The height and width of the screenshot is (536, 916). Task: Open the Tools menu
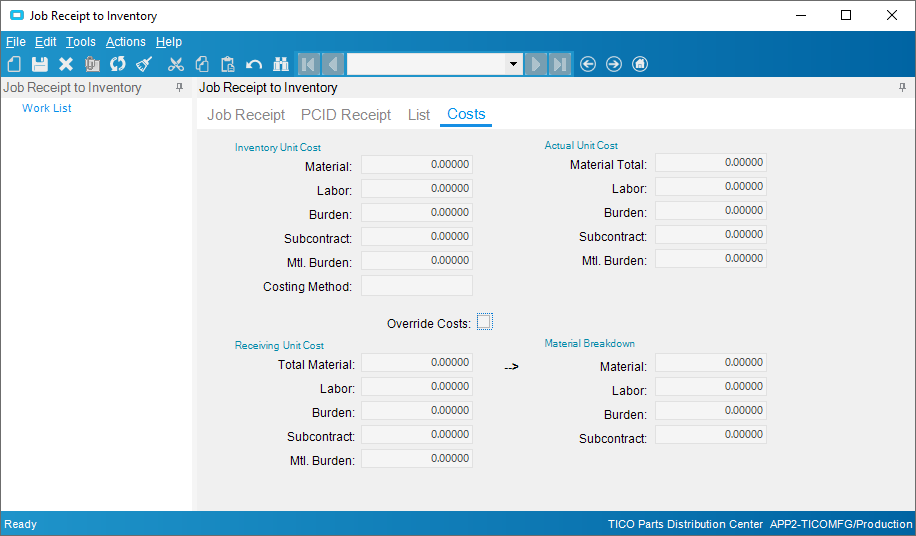coord(81,42)
